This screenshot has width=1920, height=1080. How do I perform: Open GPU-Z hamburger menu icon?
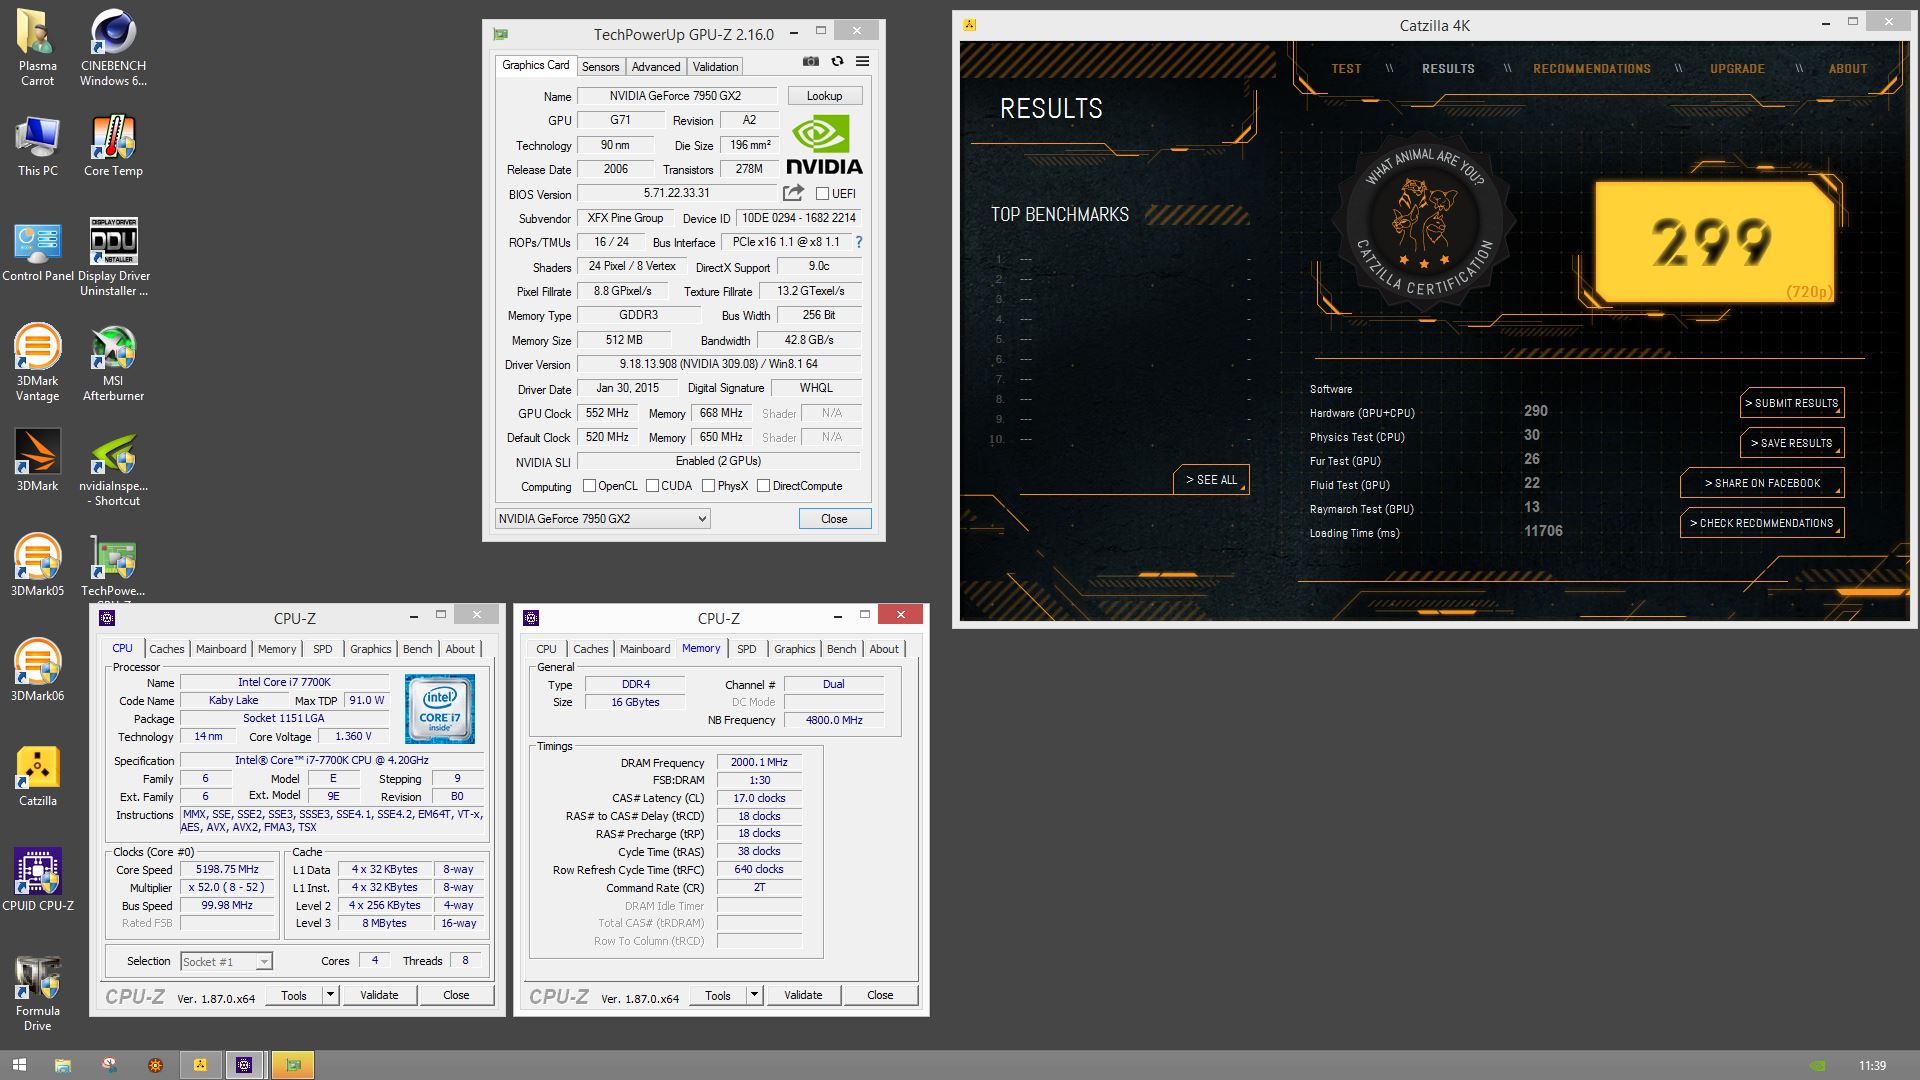click(862, 62)
